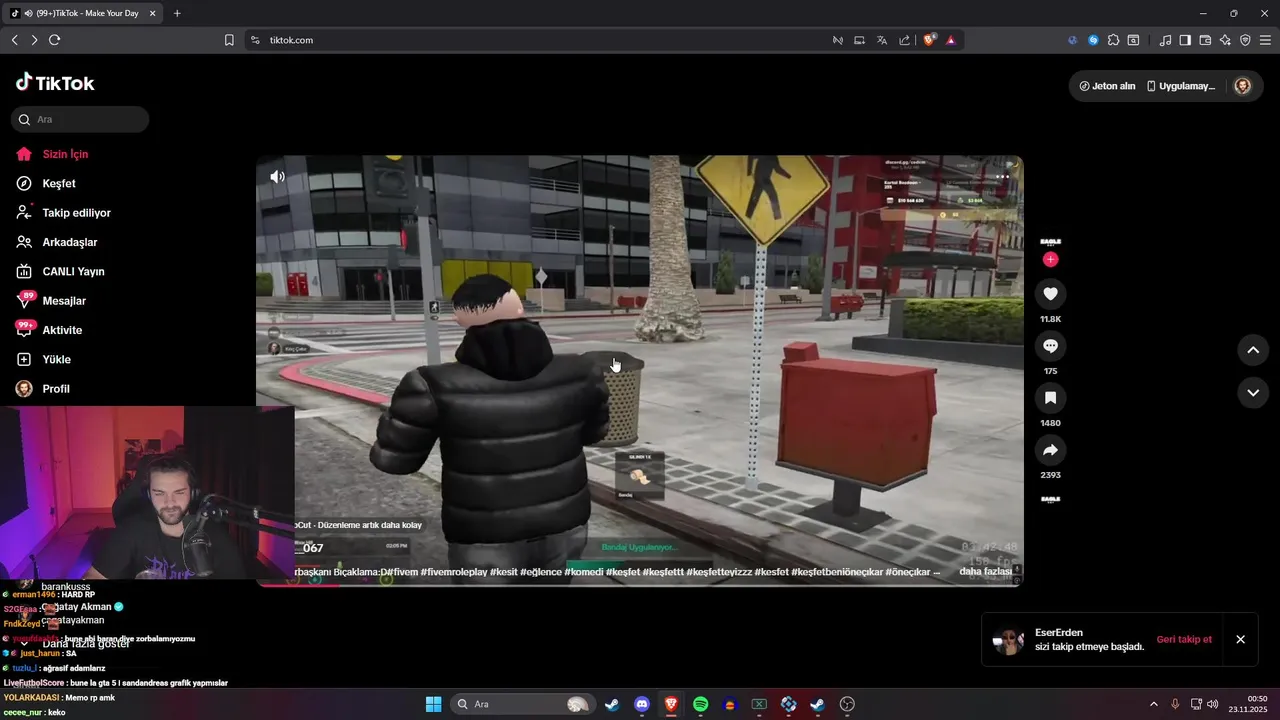Open the three-dot options on the video
1280x720 pixels.
[x=1002, y=176]
